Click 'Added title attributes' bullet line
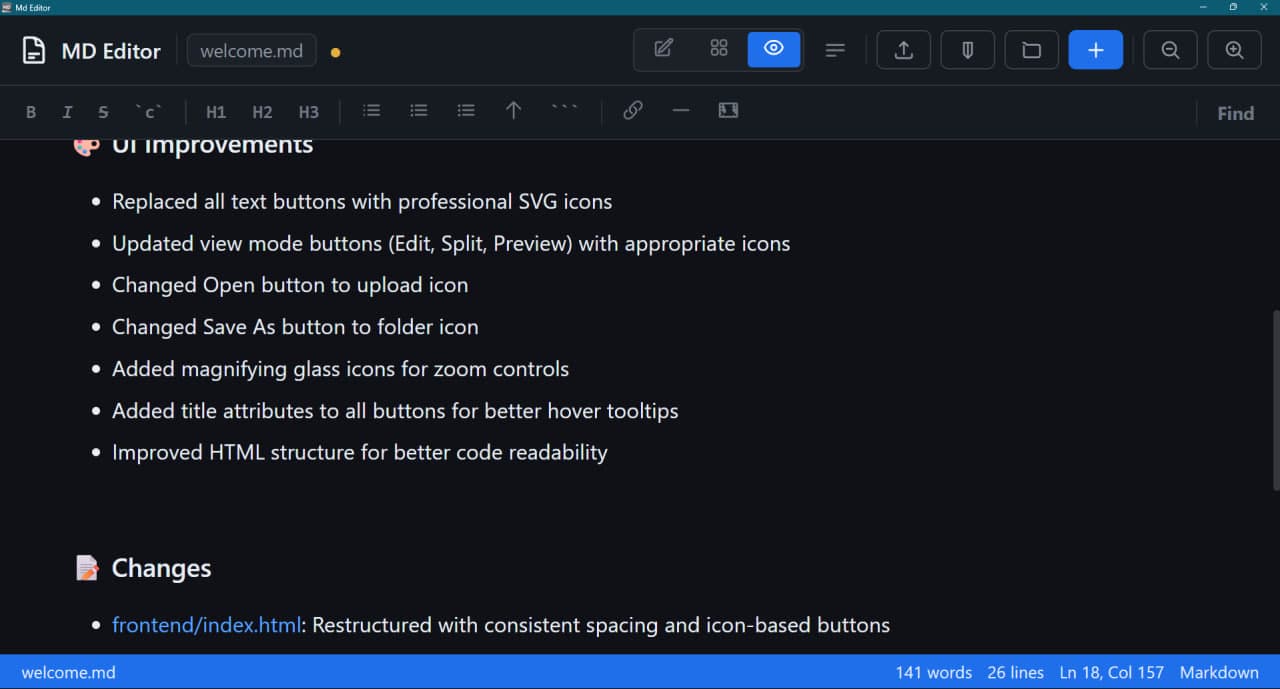The width and height of the screenshot is (1280, 689). click(x=395, y=411)
